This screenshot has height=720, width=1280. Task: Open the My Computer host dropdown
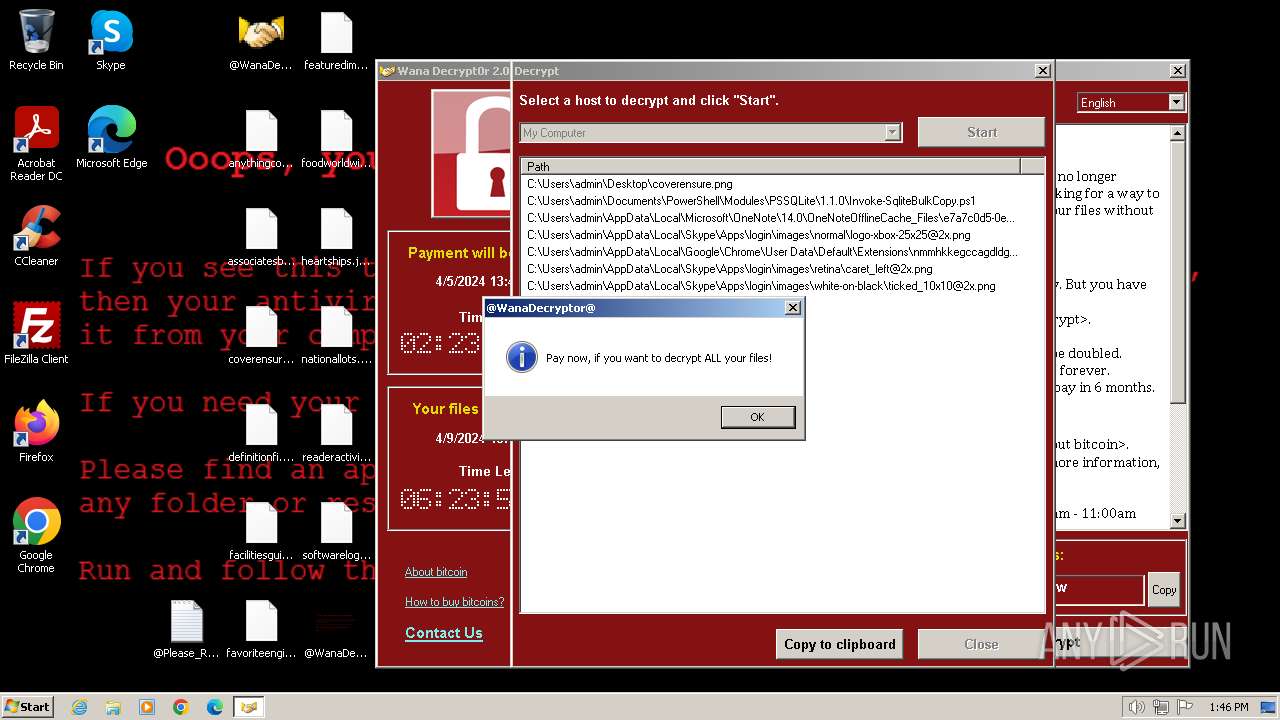[893, 132]
